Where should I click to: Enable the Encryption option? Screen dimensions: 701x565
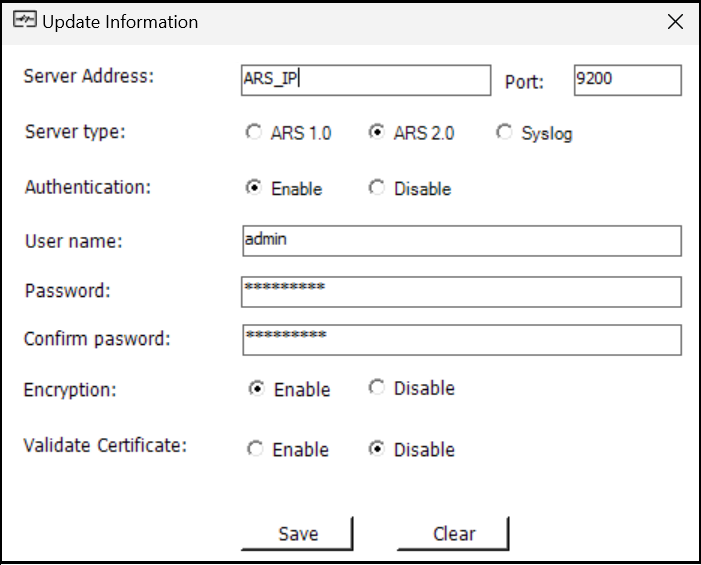point(256,389)
